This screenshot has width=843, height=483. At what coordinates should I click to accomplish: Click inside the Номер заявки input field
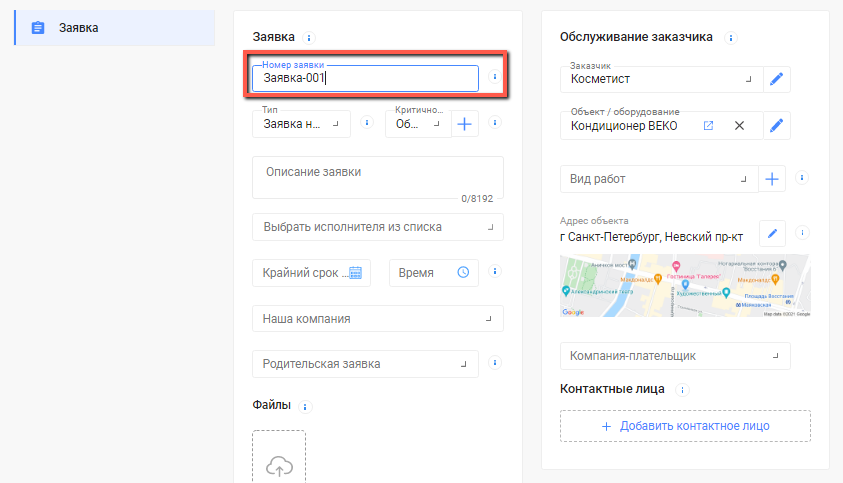[x=365, y=79]
